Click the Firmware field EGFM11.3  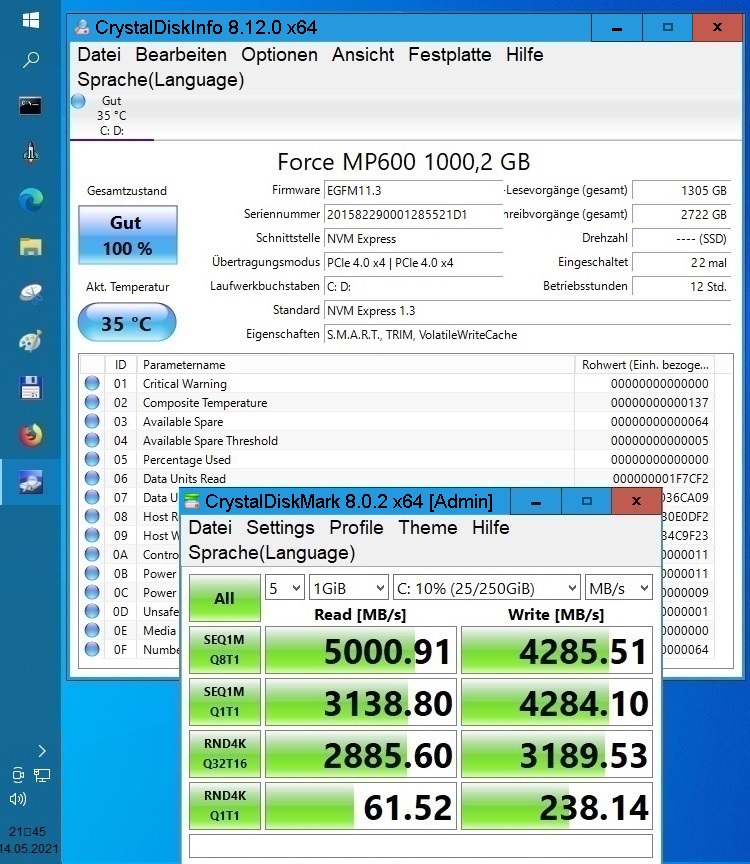coord(413,191)
